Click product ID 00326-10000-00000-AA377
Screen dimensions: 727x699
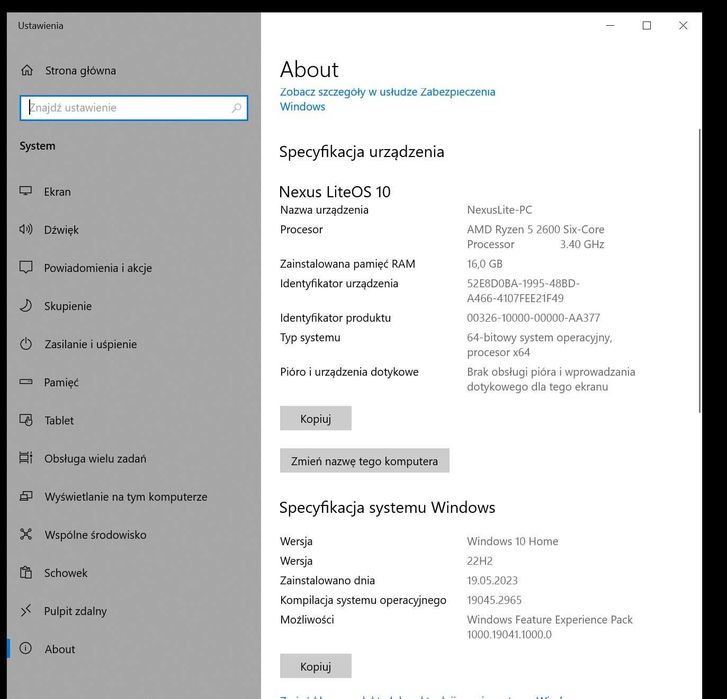pos(533,318)
